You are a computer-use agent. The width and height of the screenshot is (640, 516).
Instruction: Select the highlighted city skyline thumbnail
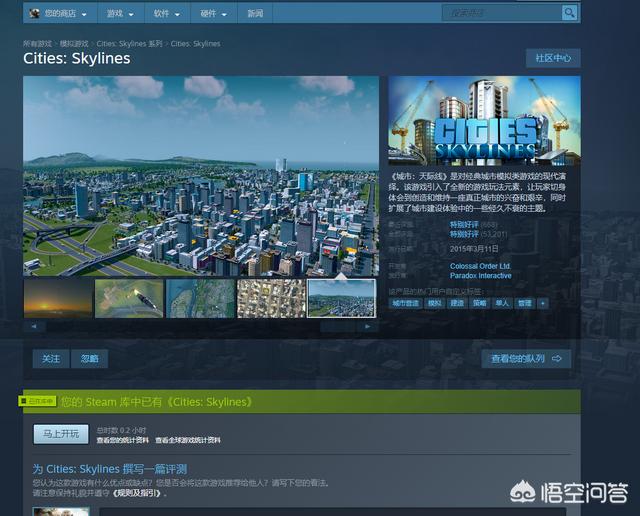pyautogui.click(x=342, y=298)
